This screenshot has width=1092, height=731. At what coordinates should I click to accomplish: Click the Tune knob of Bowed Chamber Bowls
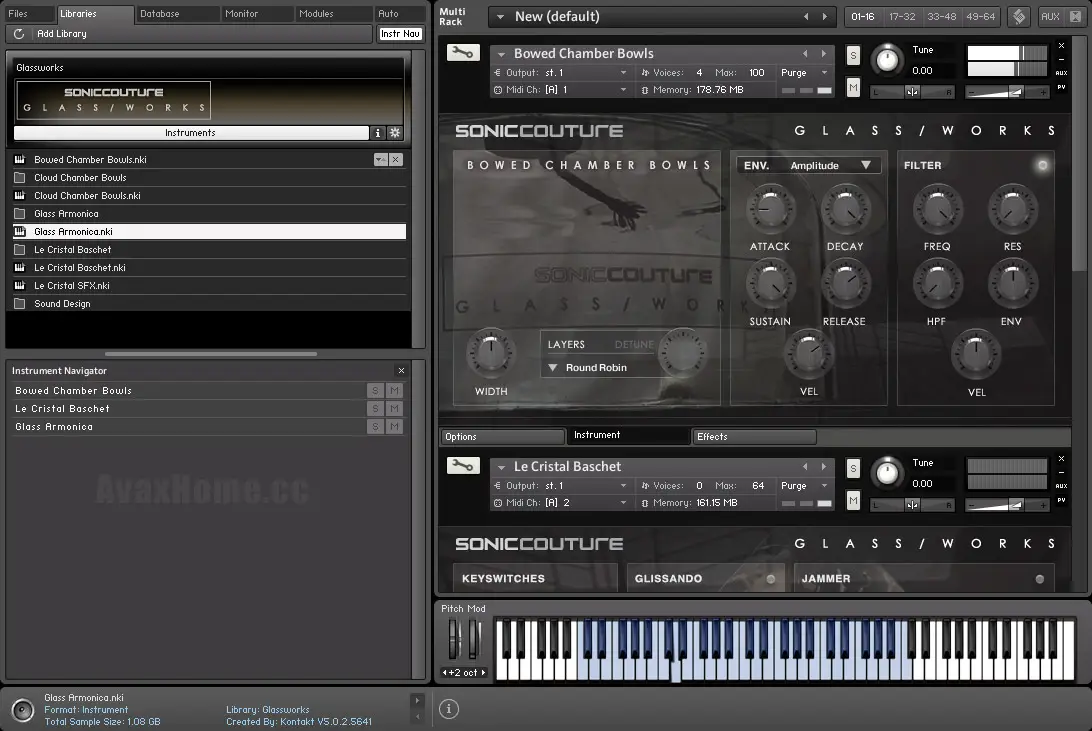point(887,60)
